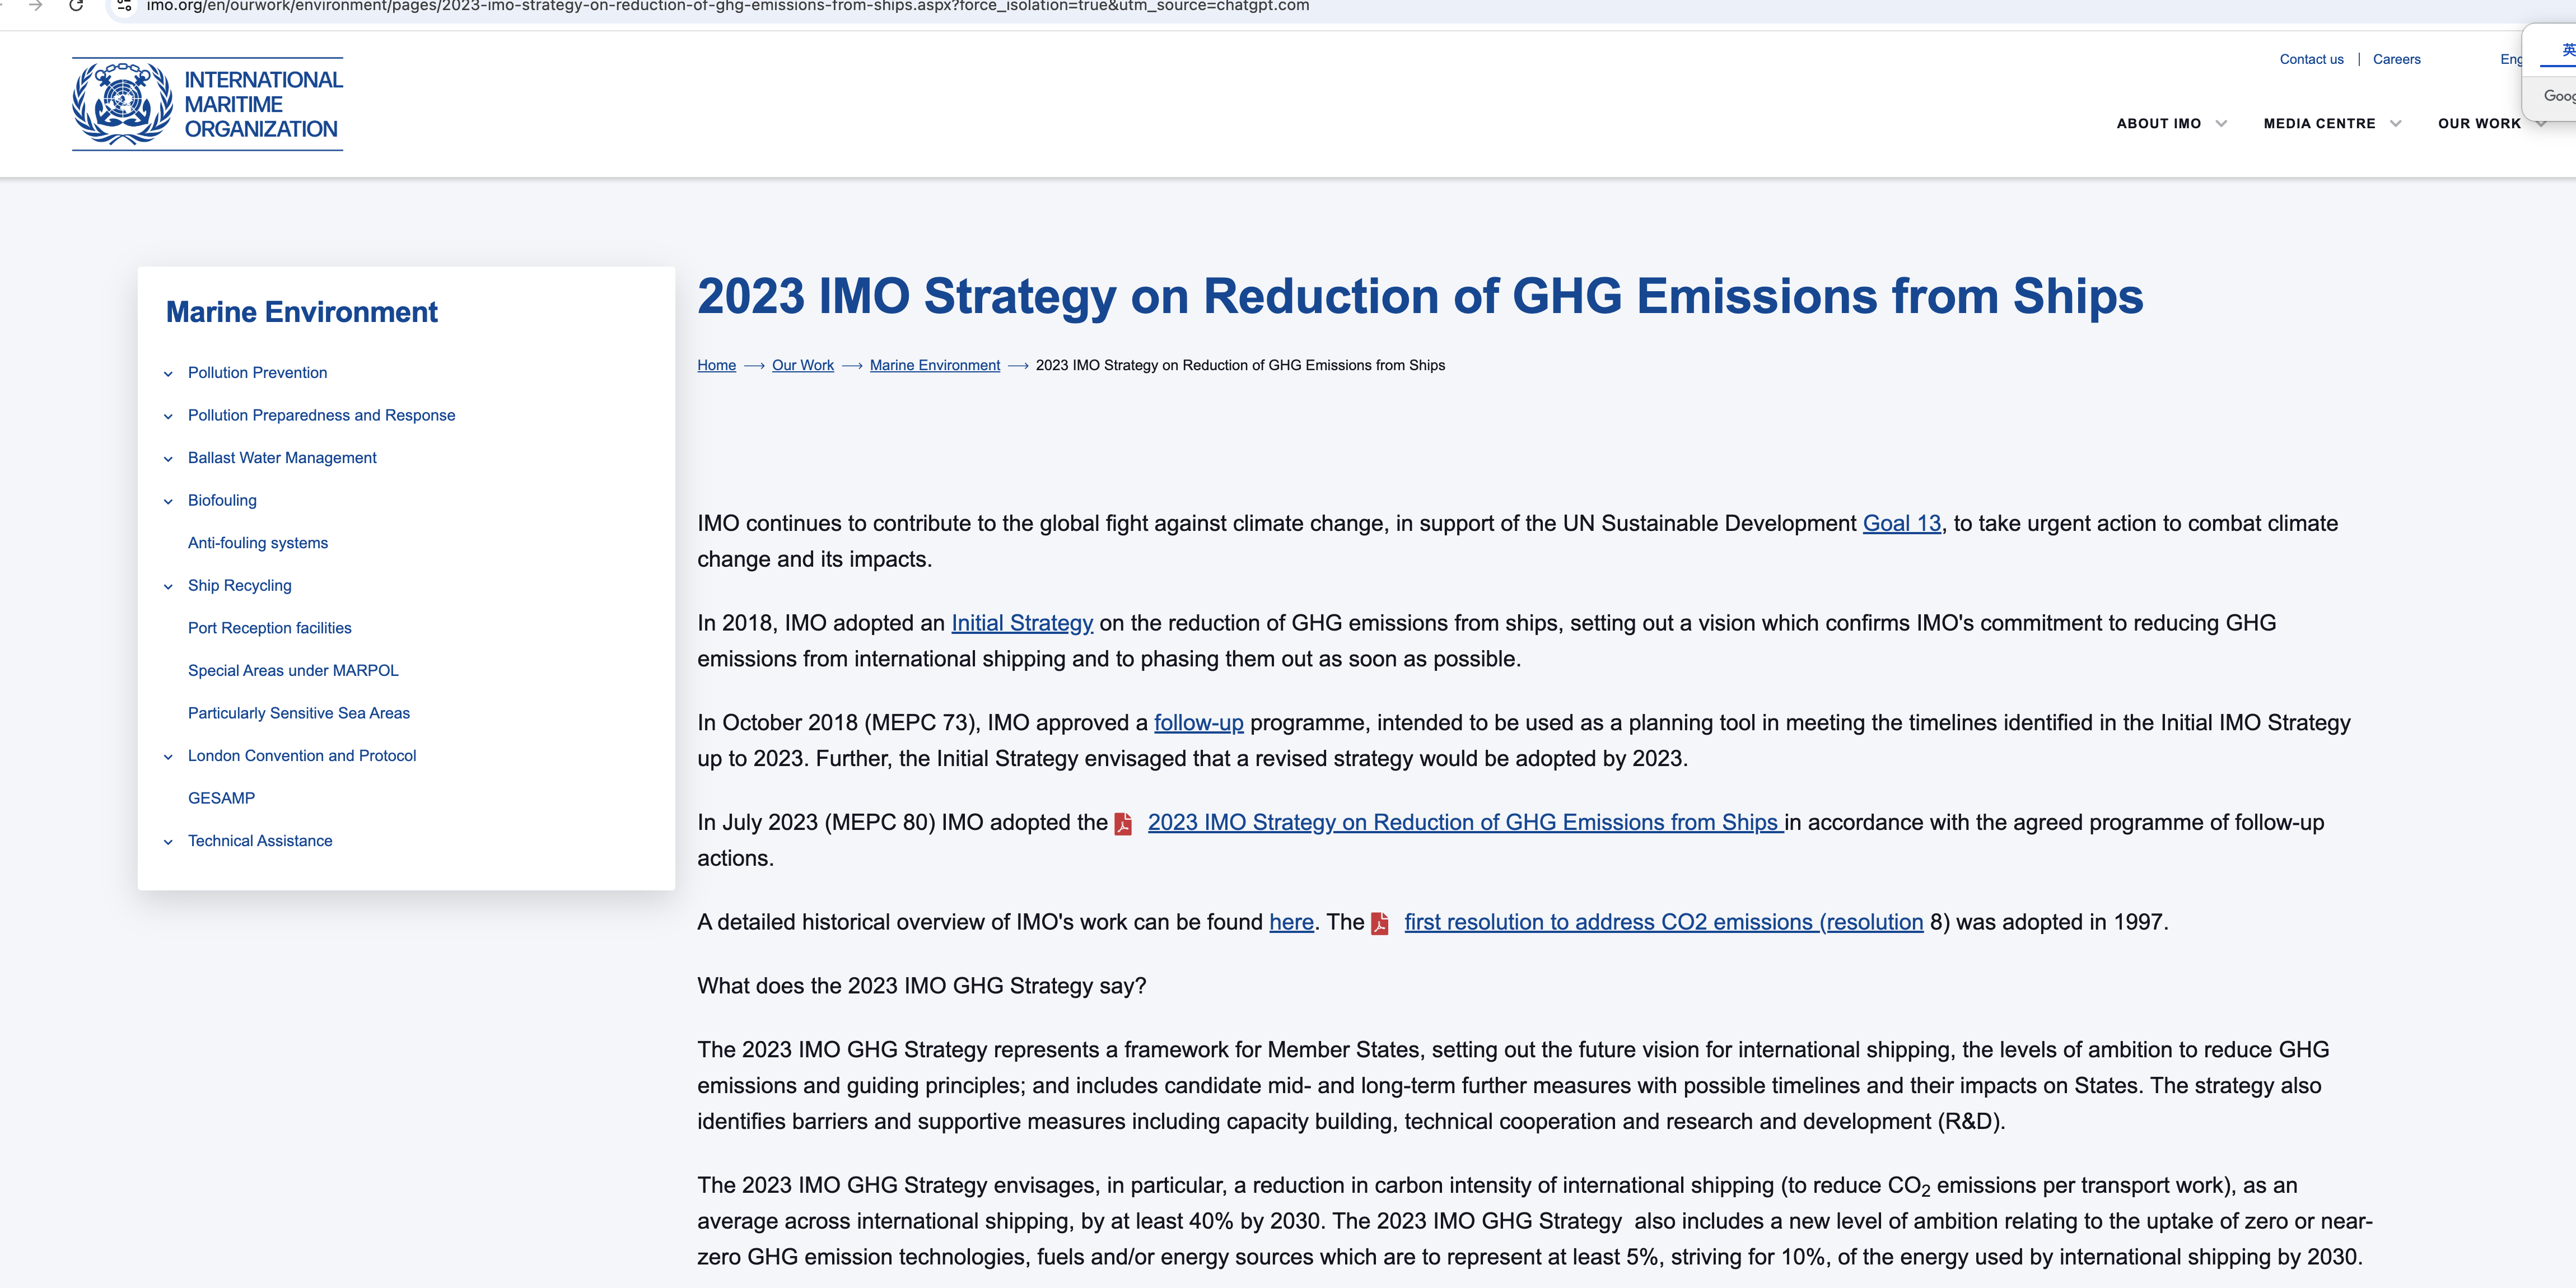
Task: Open the follow-up programme link
Action: 1199,723
